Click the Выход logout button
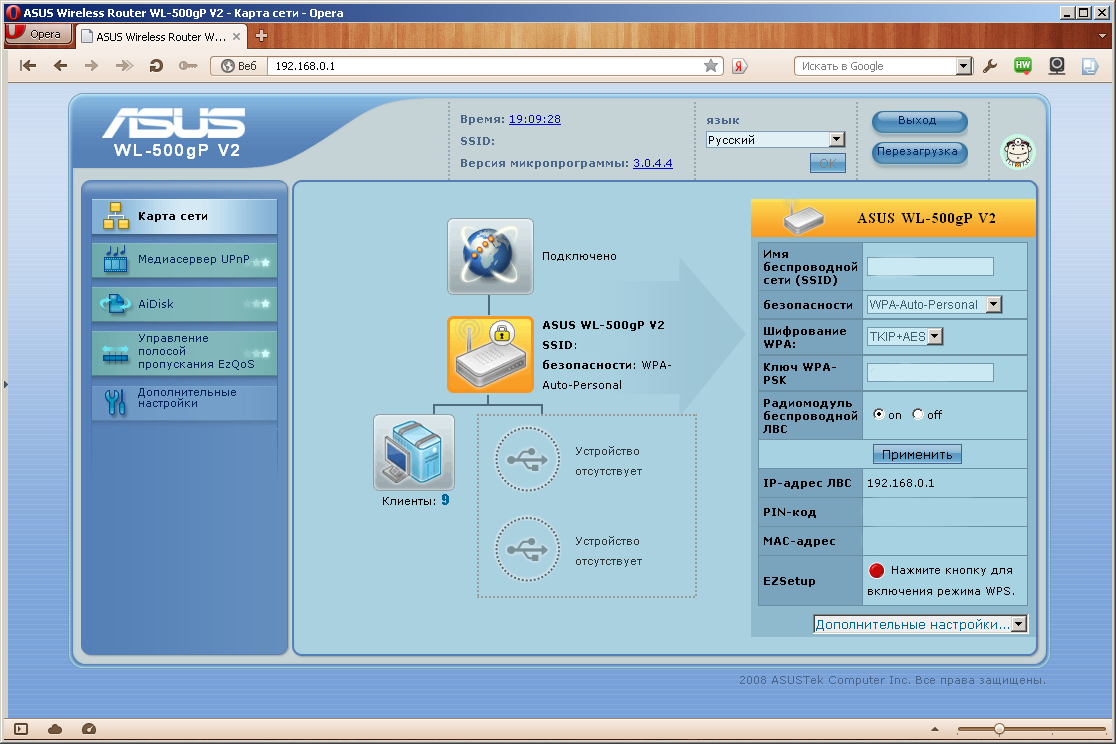 coord(919,121)
